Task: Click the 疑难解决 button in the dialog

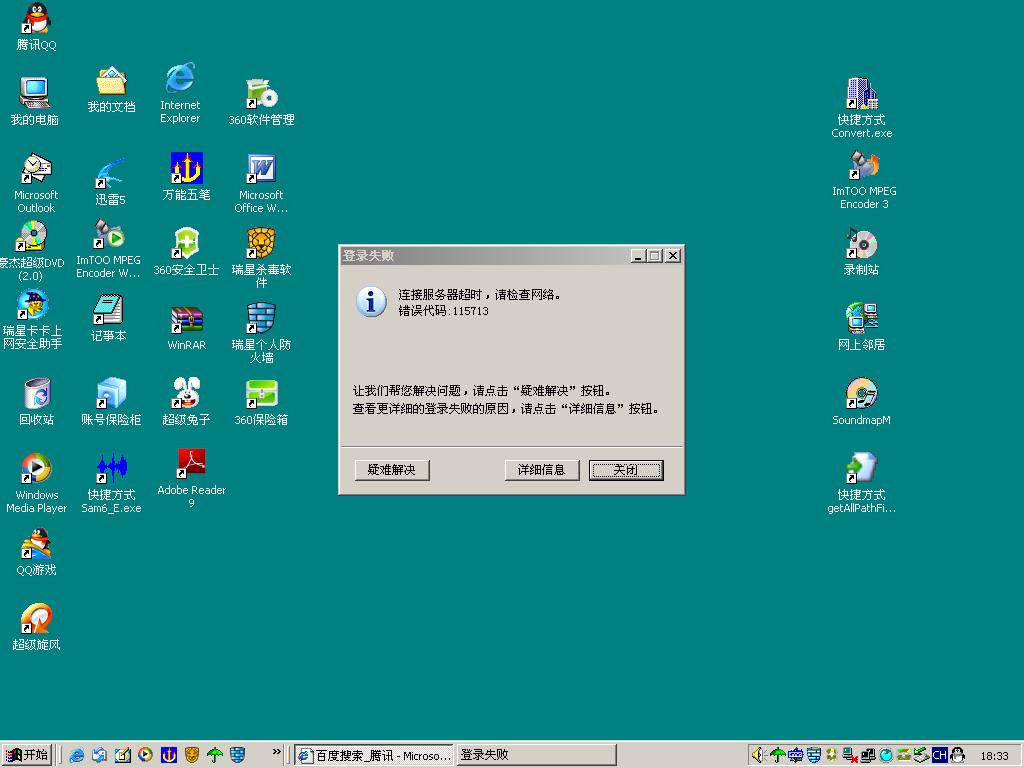Action: [x=392, y=470]
